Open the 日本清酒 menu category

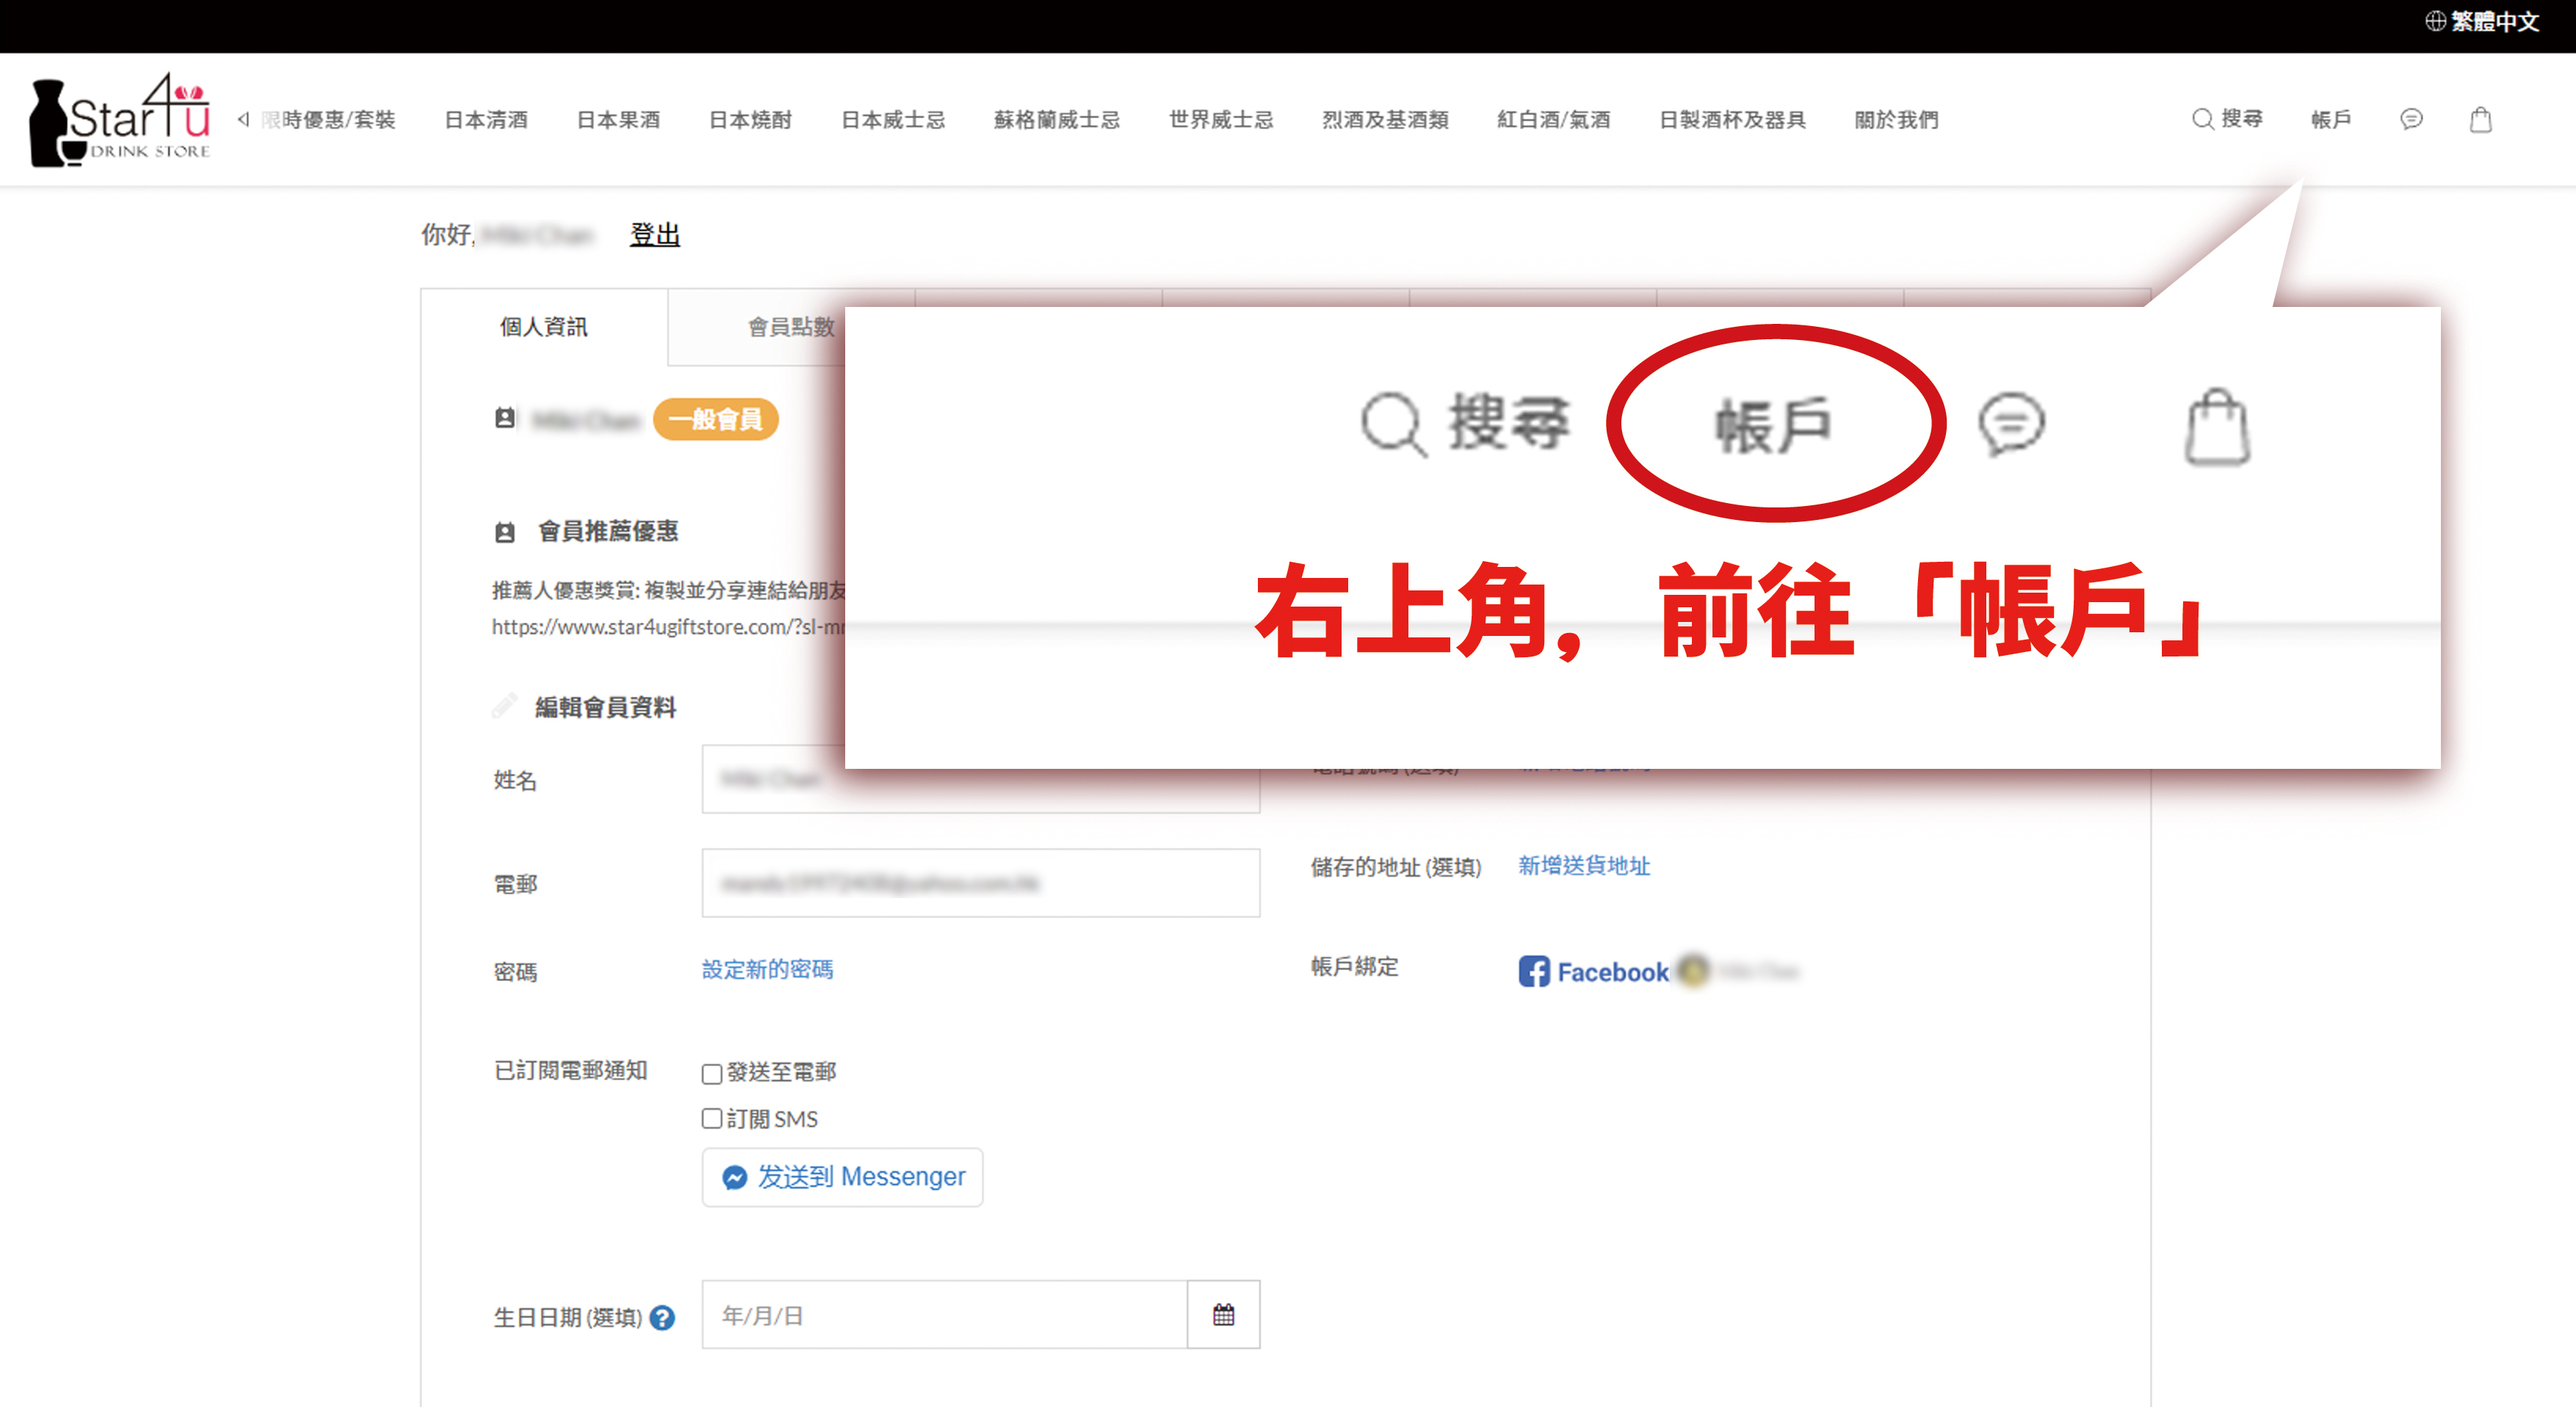[x=486, y=120]
